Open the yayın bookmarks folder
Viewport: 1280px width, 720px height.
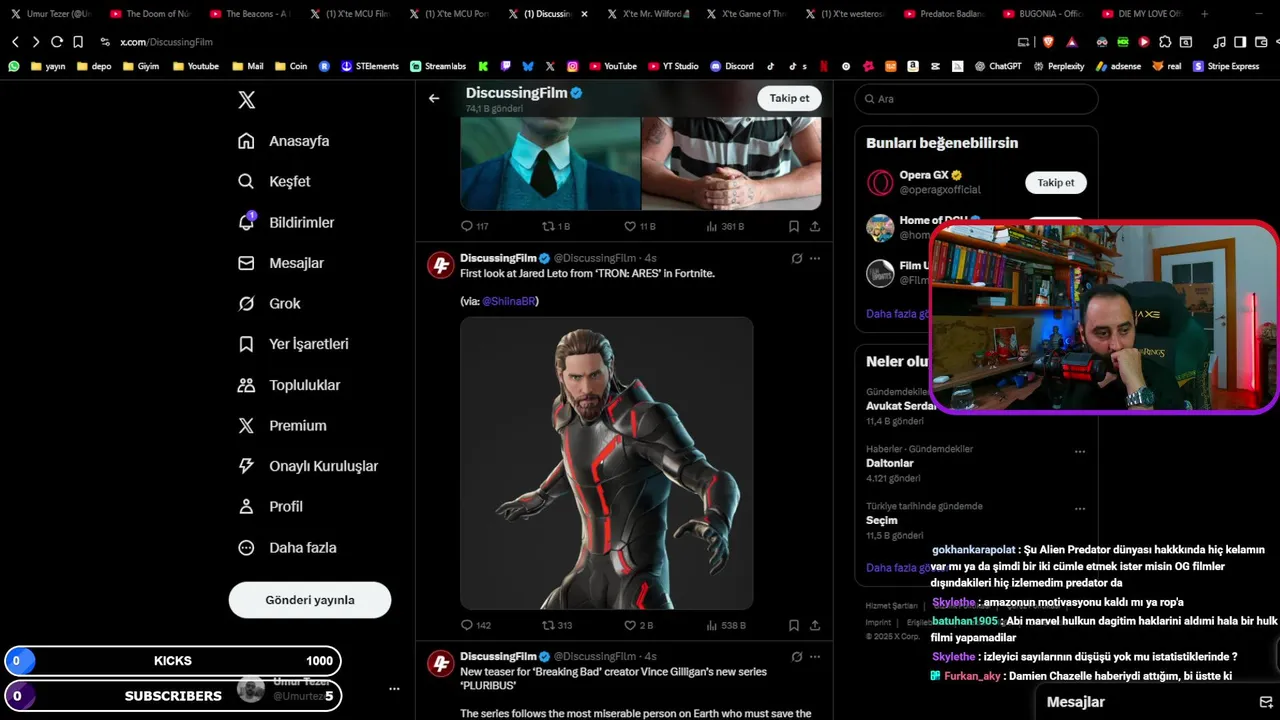point(48,66)
